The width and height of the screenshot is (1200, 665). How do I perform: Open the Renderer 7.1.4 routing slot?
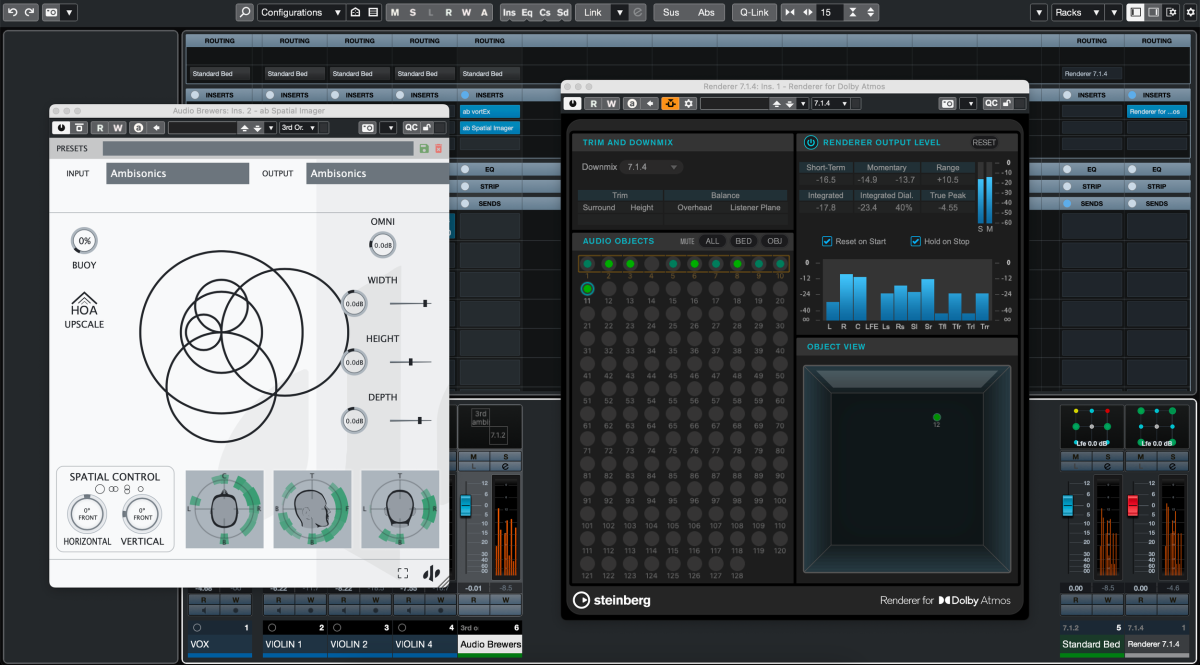click(x=1092, y=74)
